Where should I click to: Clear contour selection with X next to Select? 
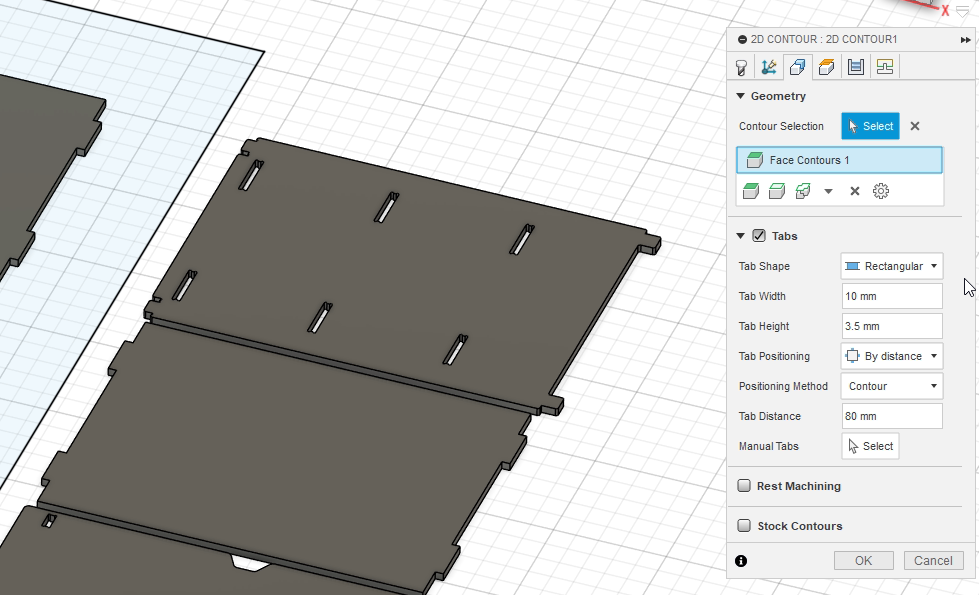point(915,126)
